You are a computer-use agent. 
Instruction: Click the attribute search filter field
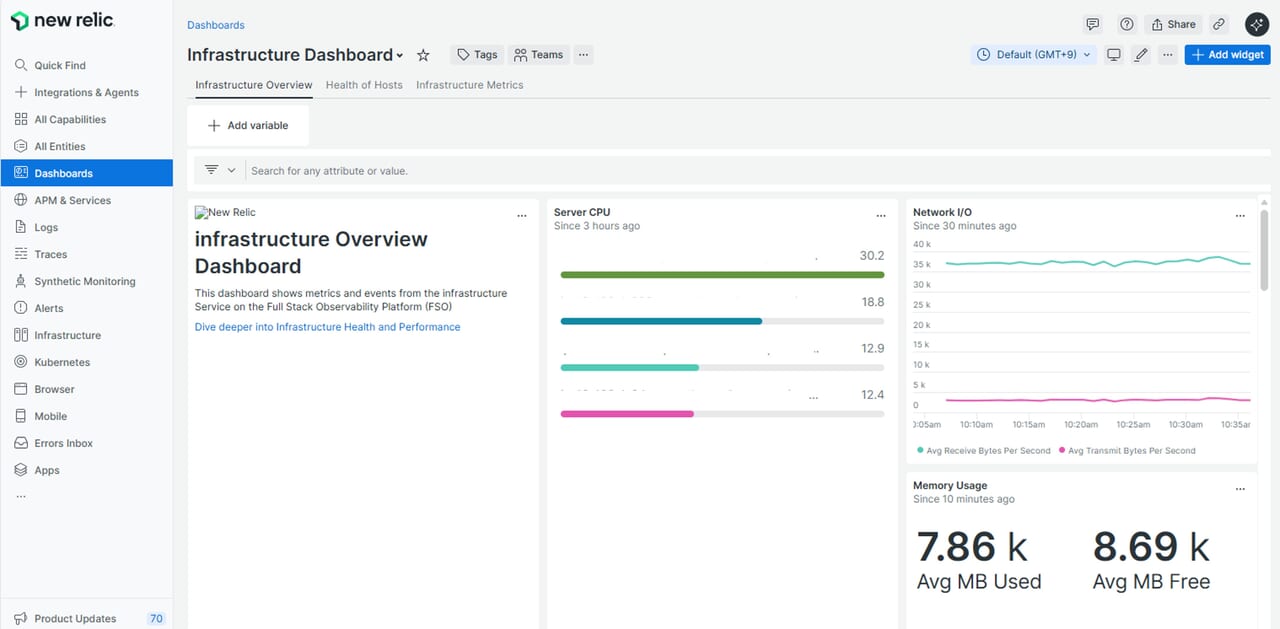pyautogui.click(x=700, y=171)
